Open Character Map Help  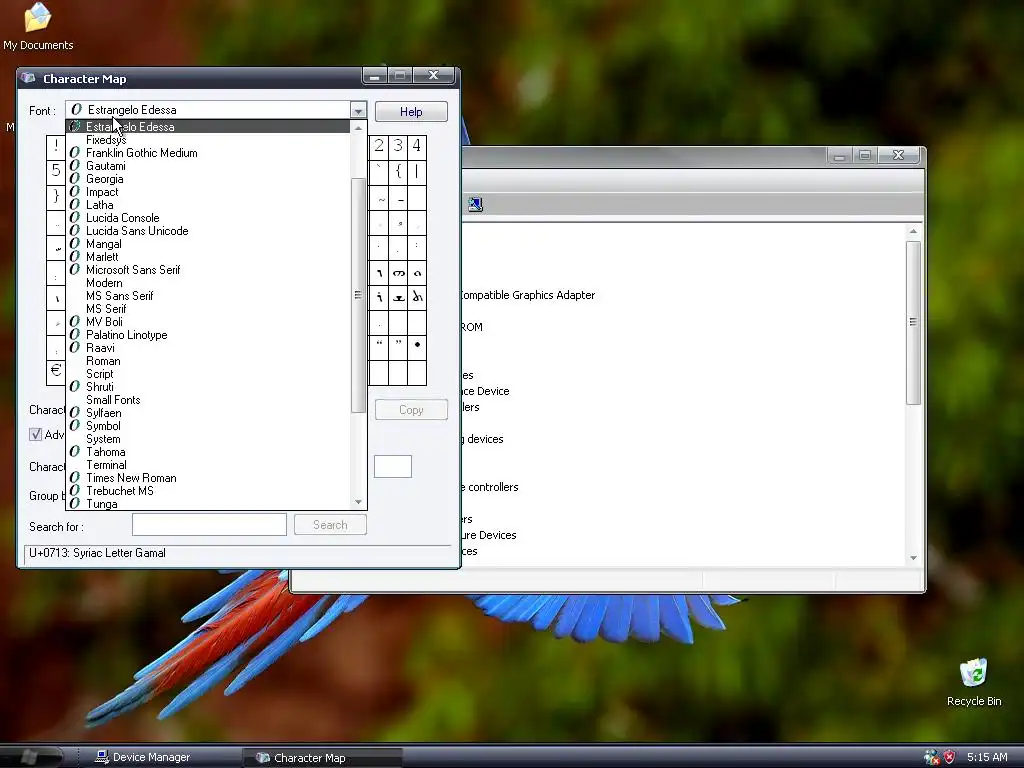[x=411, y=112]
